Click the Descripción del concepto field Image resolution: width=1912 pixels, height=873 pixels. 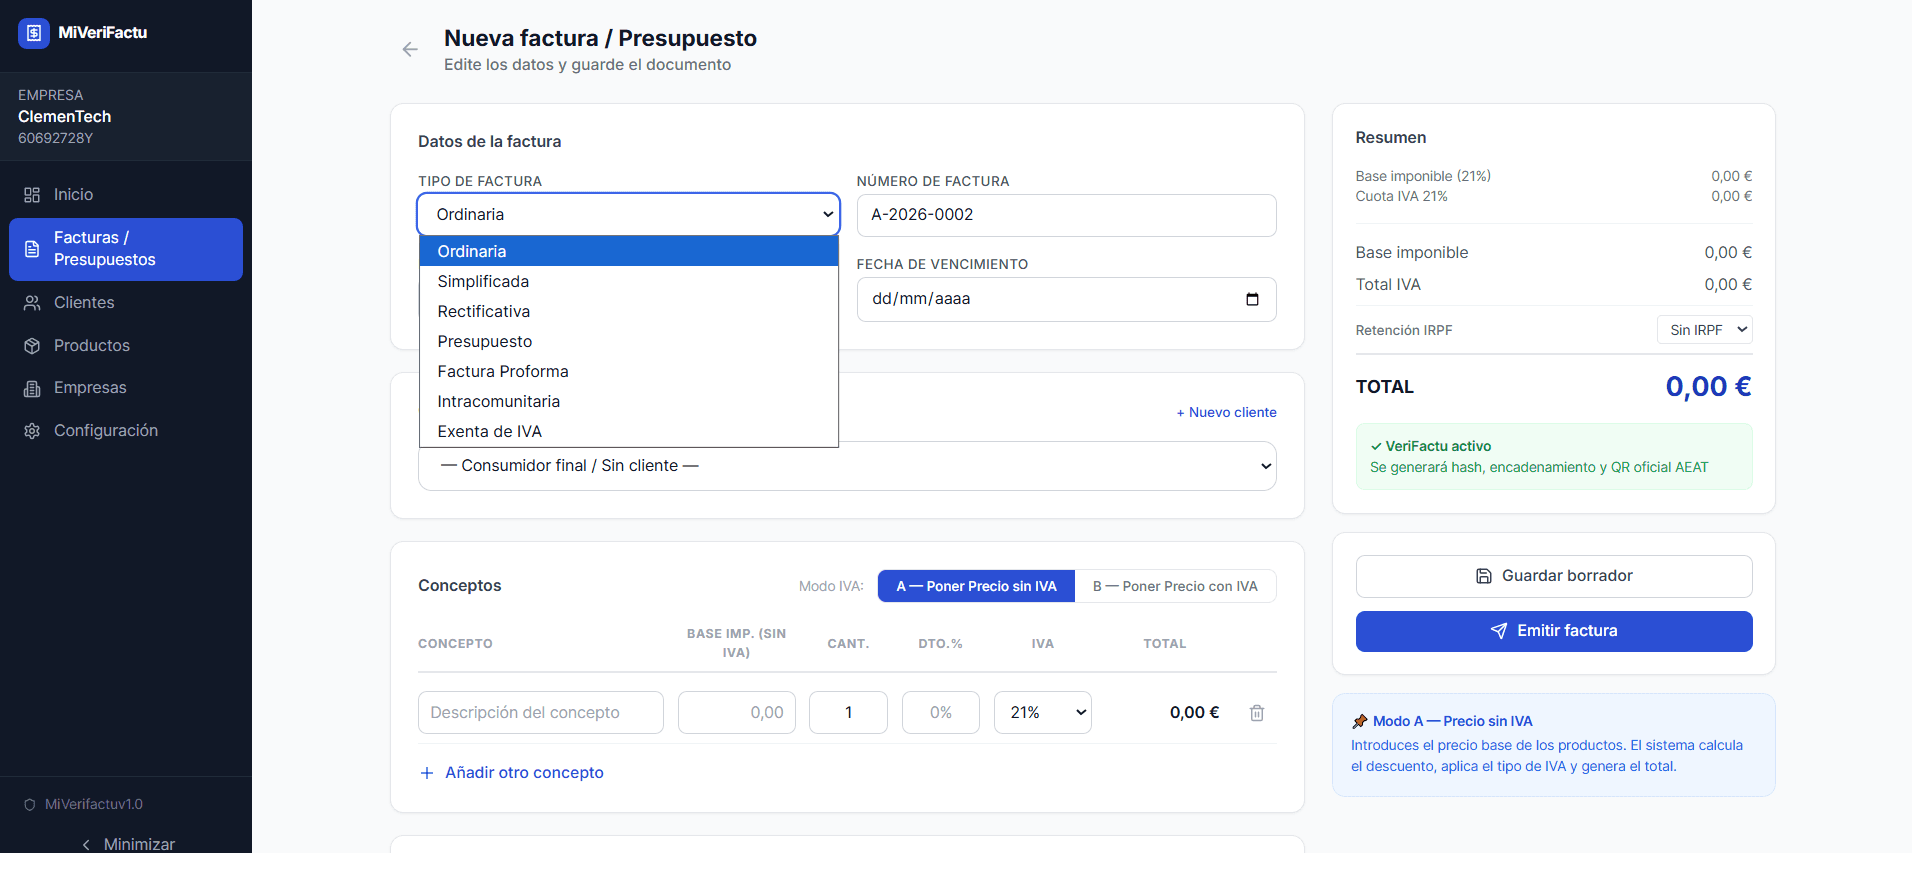[541, 712]
